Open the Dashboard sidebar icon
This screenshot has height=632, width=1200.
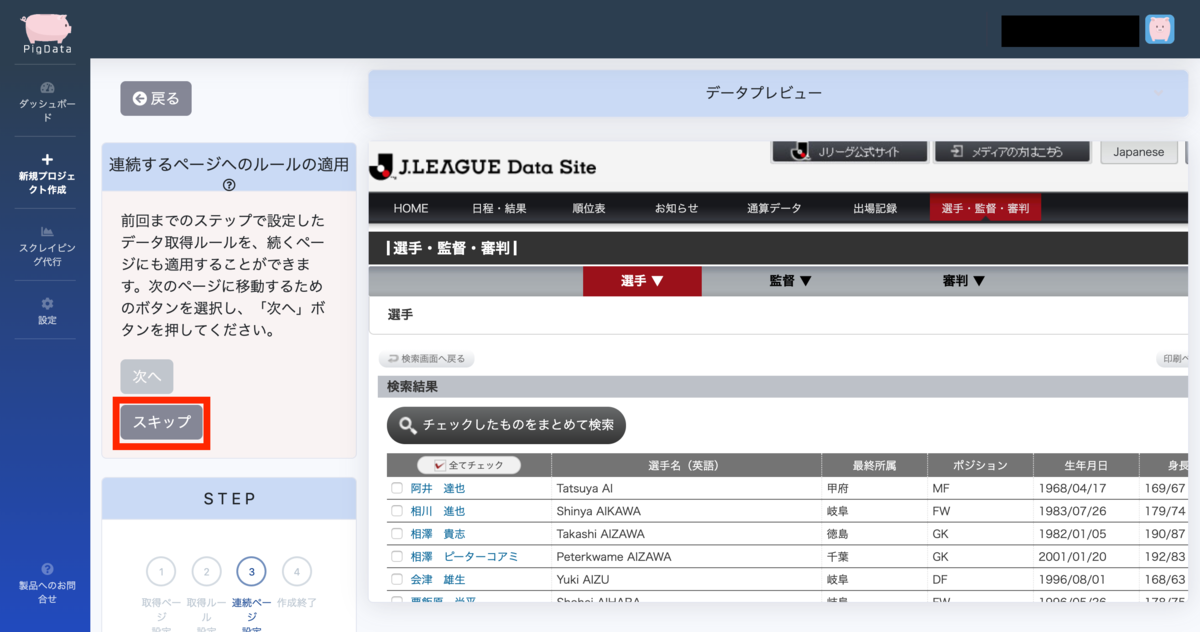(47, 87)
